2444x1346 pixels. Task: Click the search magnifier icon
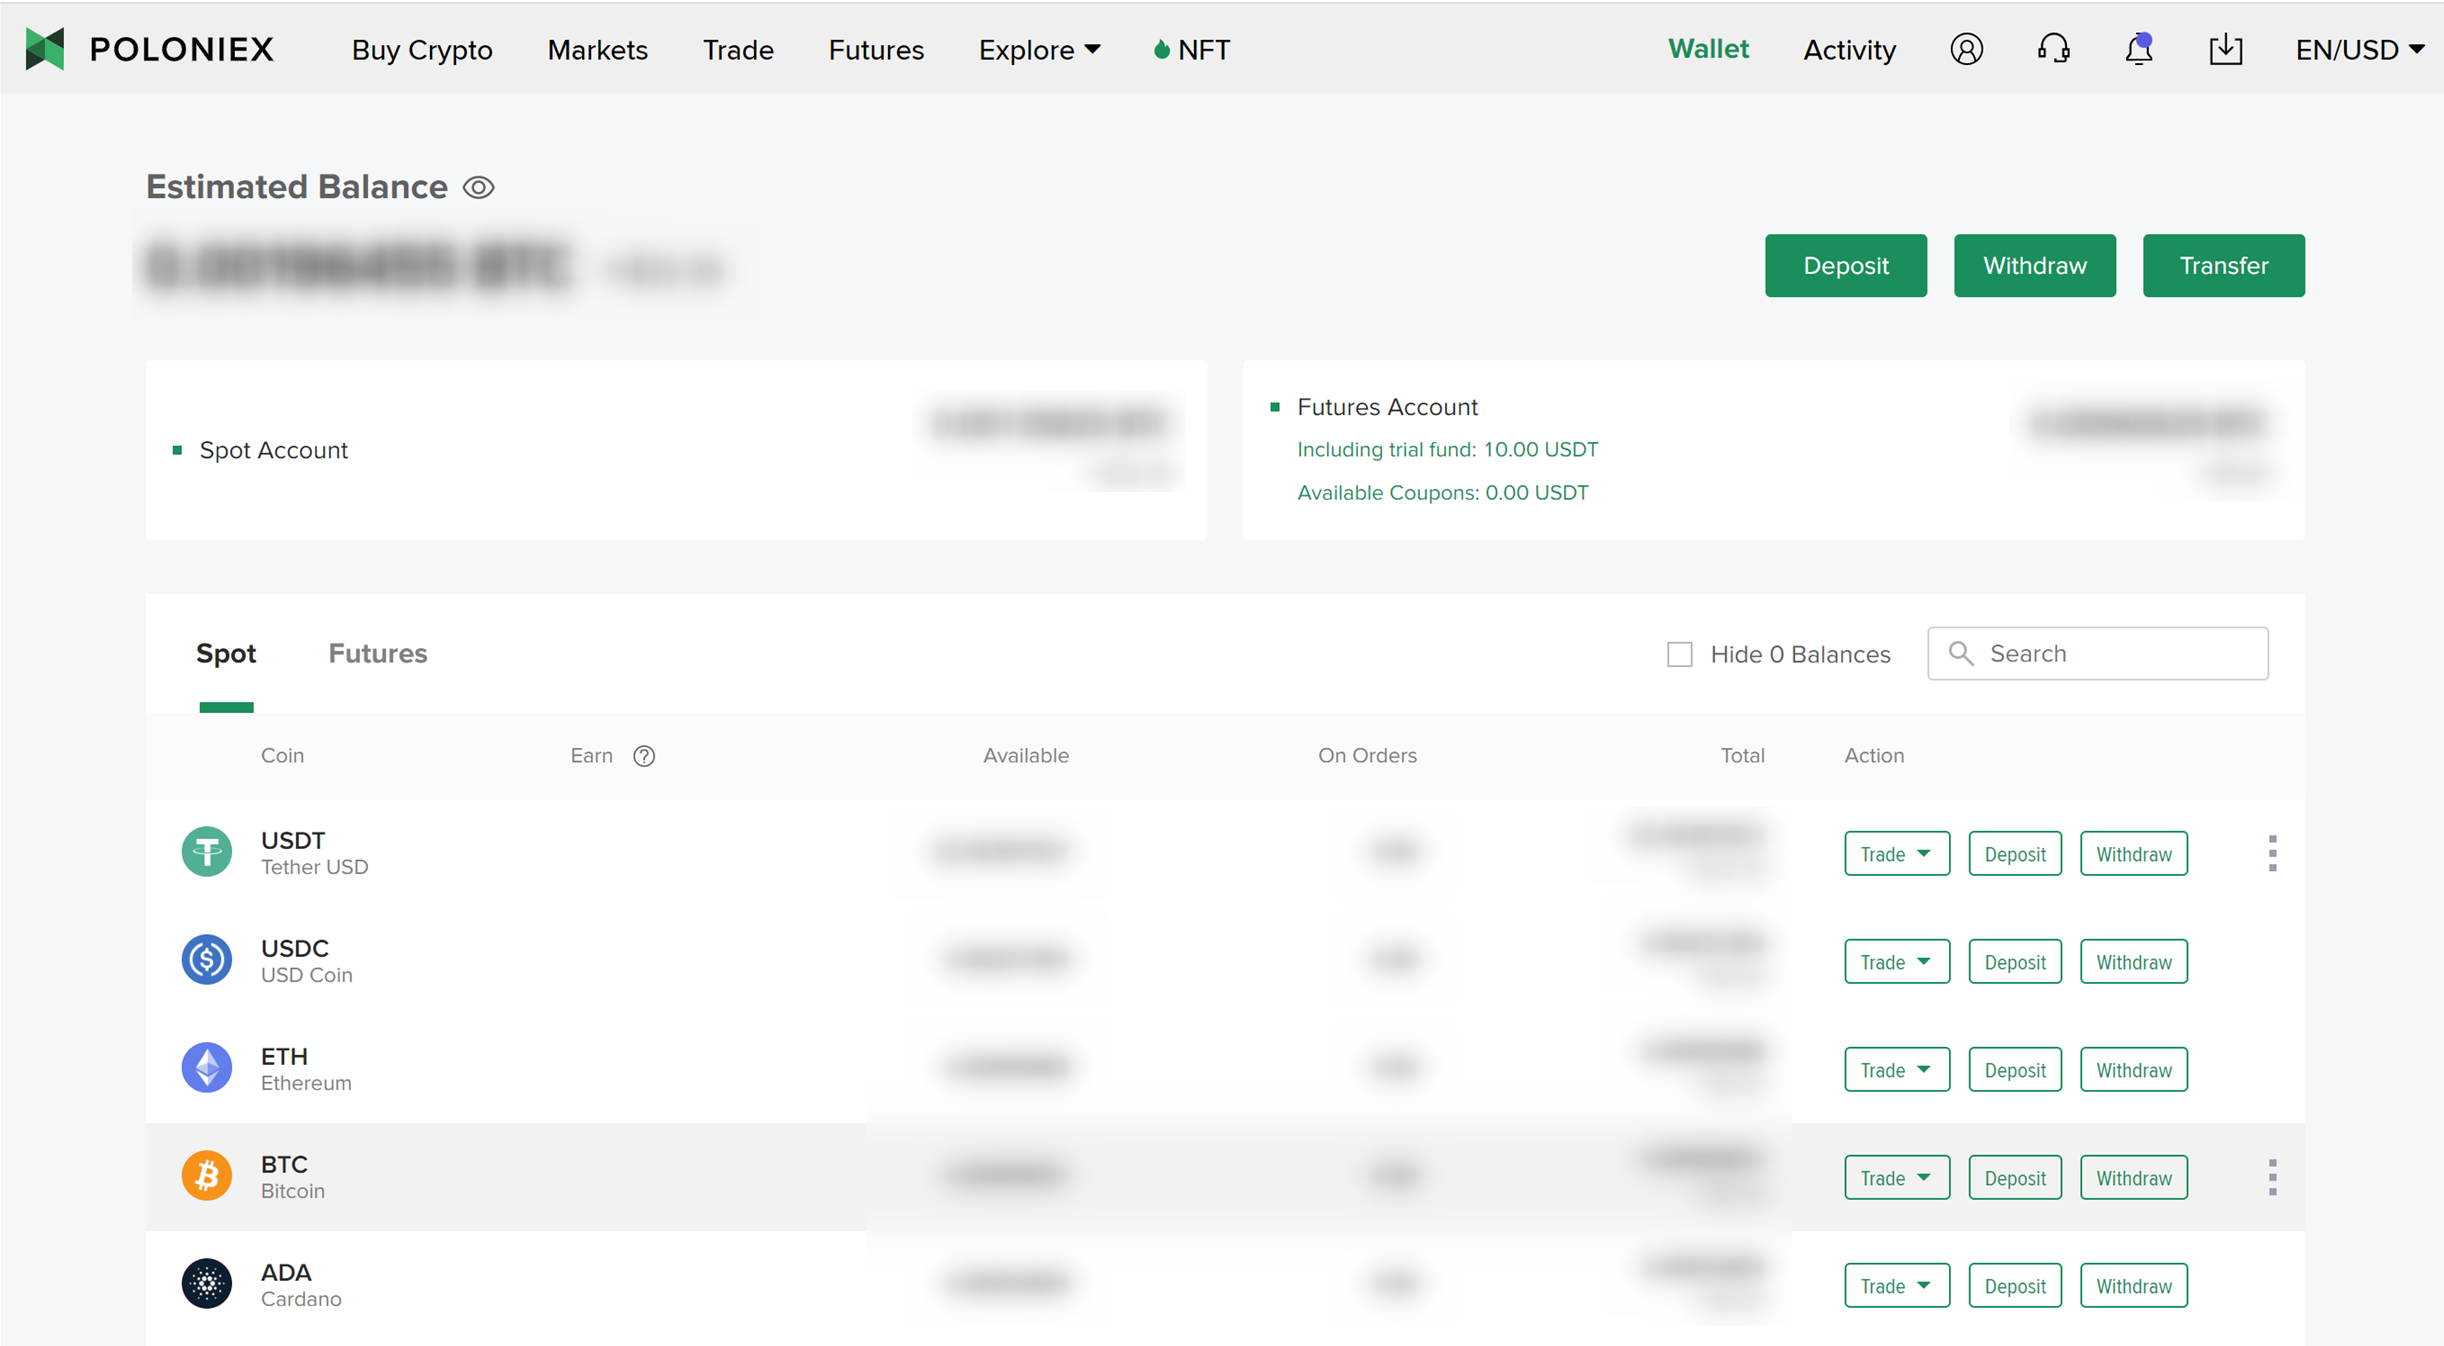coord(1961,653)
